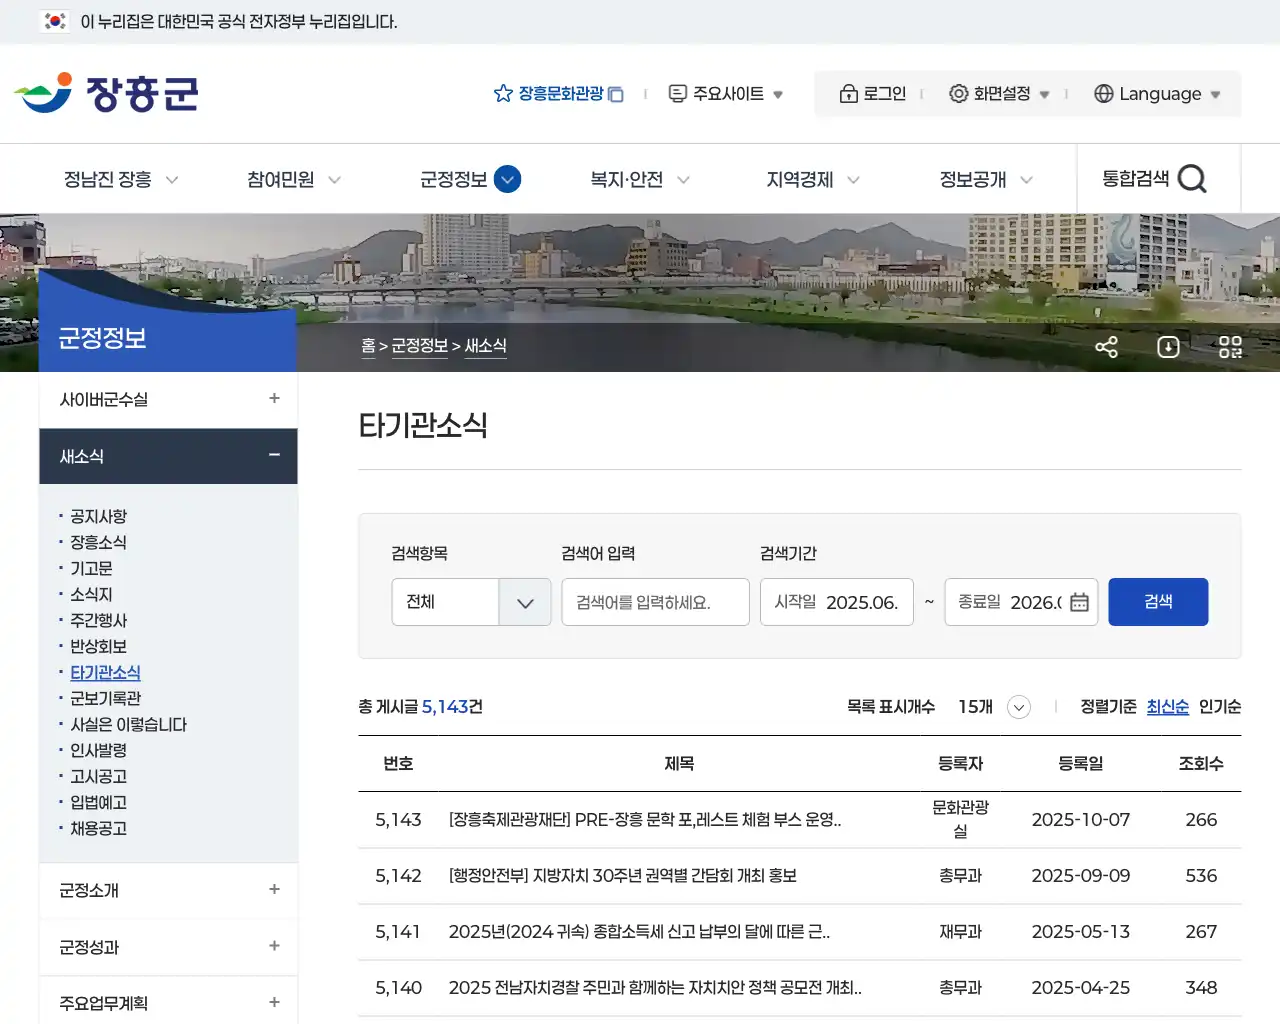Click the 시작일 date field
The width and height of the screenshot is (1280, 1024).
[x=837, y=602]
